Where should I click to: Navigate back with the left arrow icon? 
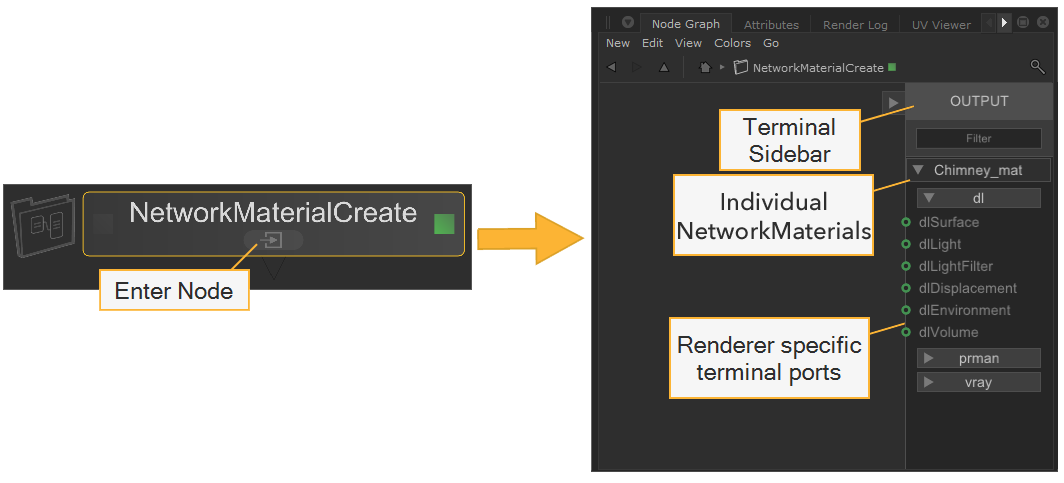click(x=612, y=67)
